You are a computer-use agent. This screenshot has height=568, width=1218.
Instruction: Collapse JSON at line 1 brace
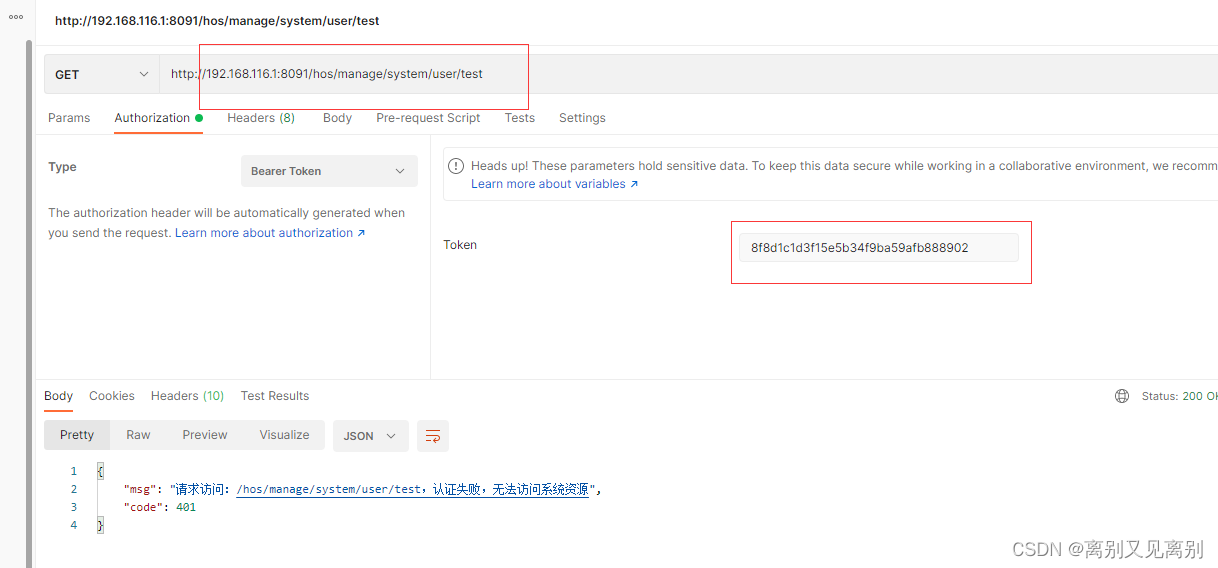(x=100, y=471)
